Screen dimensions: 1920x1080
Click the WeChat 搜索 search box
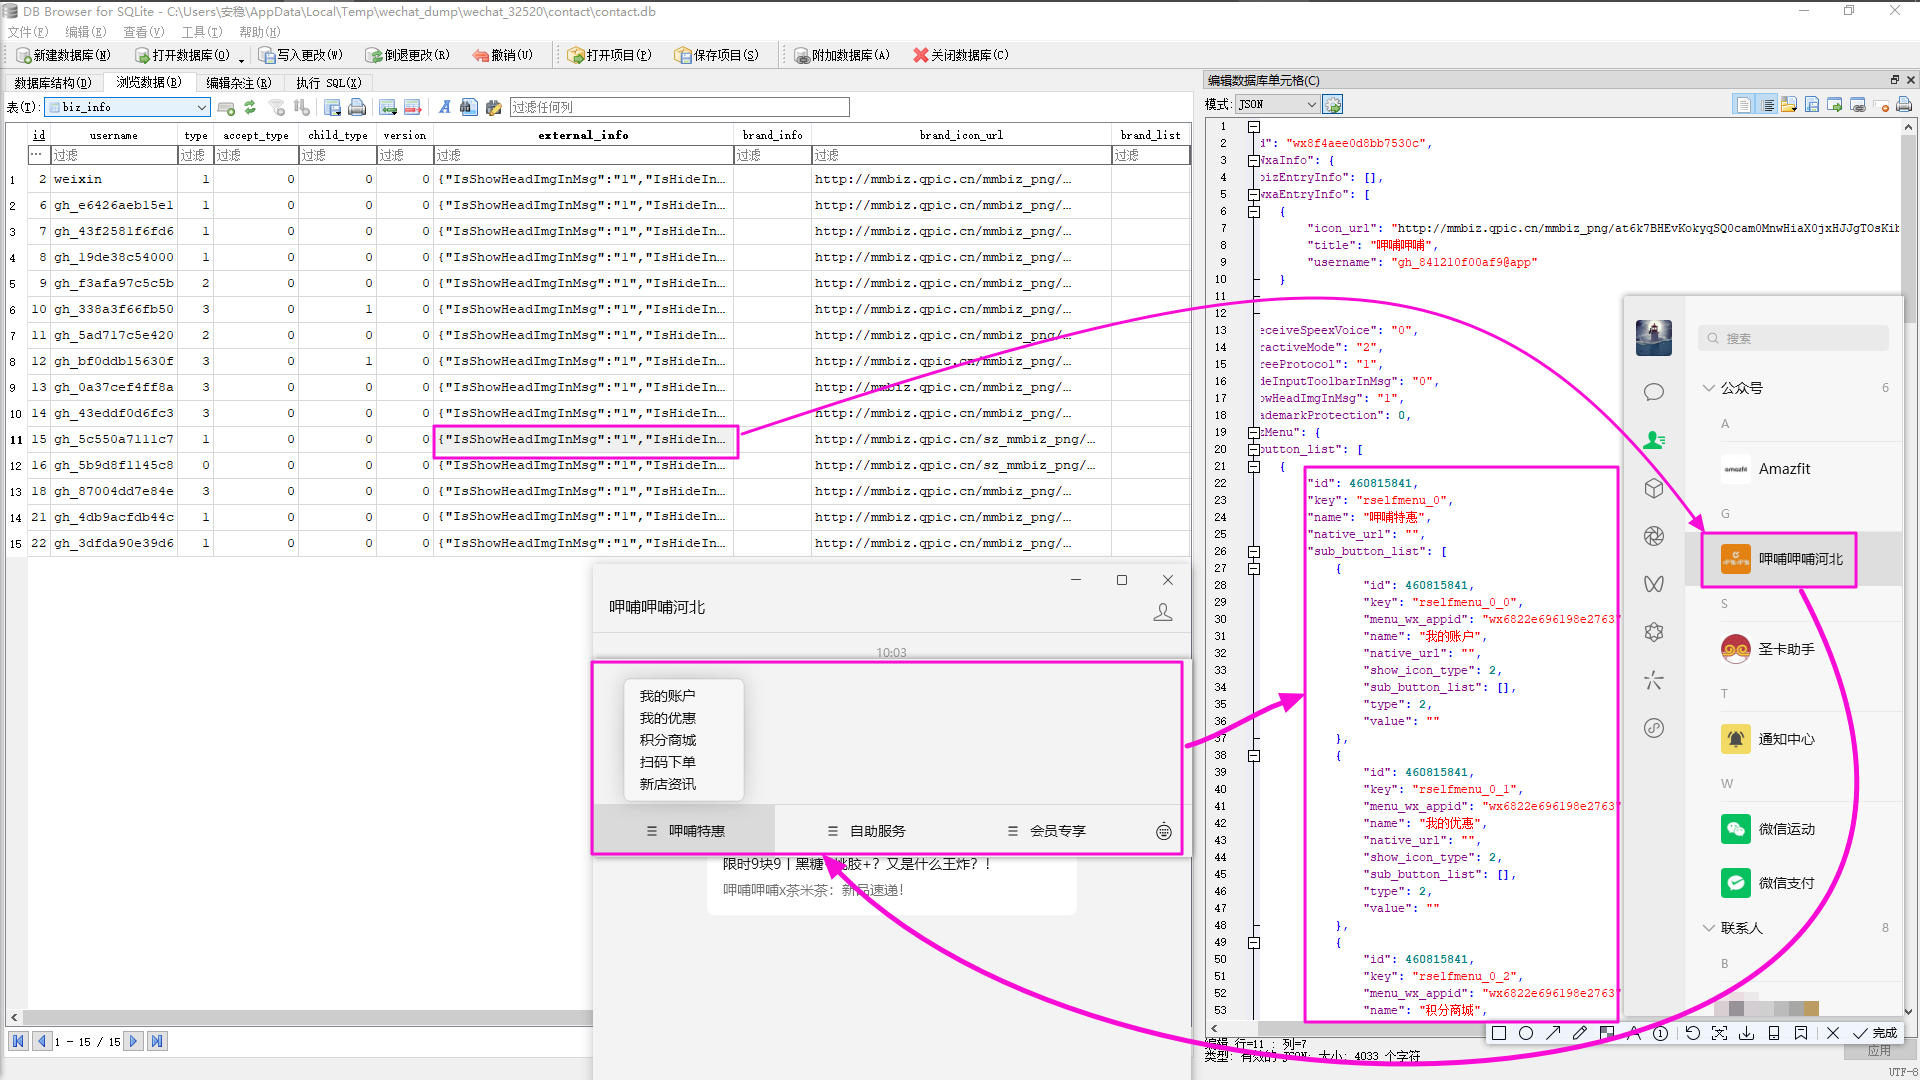coord(1793,338)
